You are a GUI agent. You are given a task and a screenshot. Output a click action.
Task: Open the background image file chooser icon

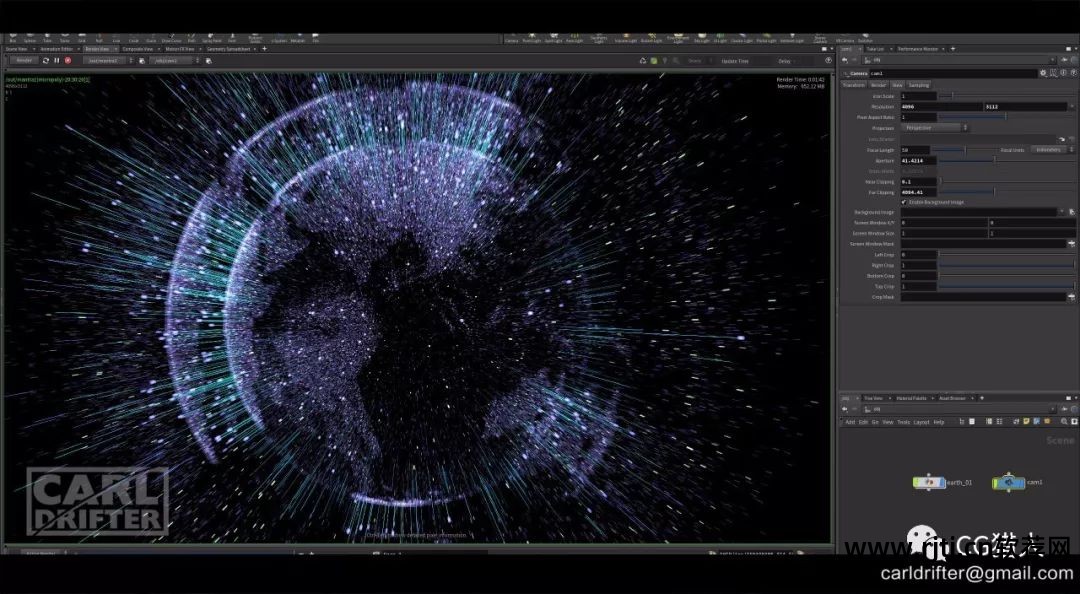pos(1071,212)
